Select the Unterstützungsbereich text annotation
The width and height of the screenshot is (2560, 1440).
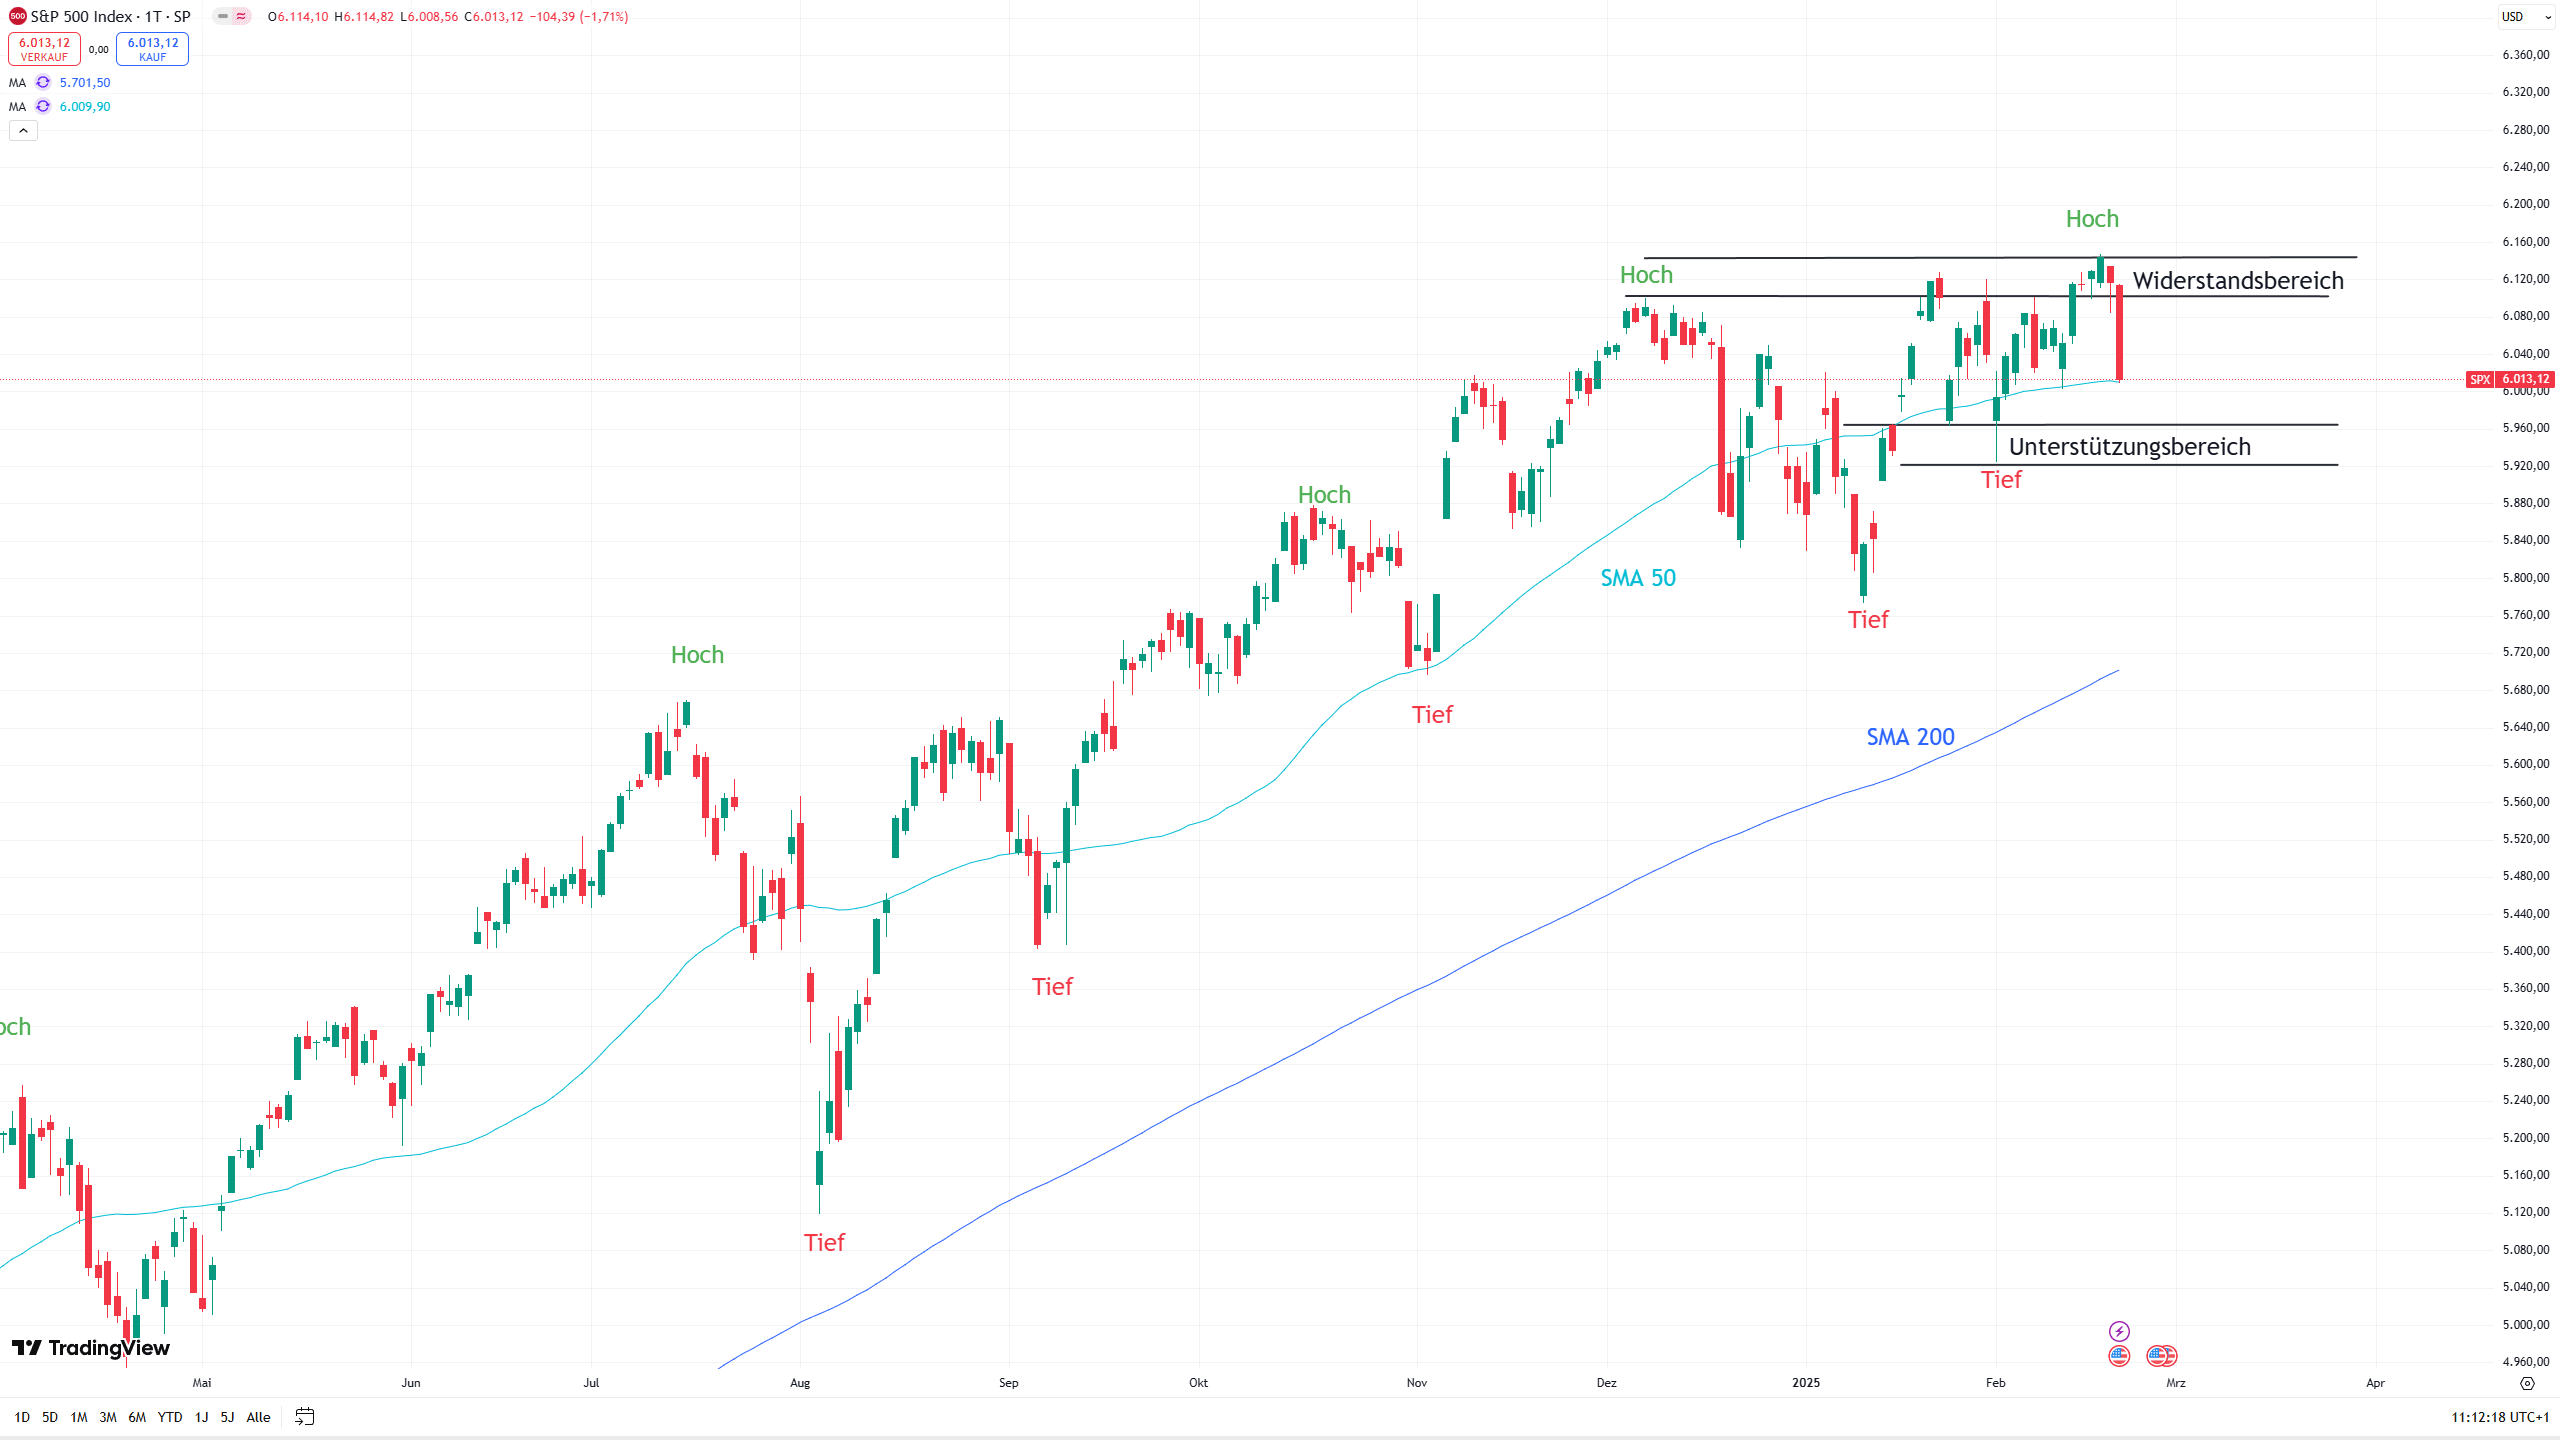(2130, 447)
